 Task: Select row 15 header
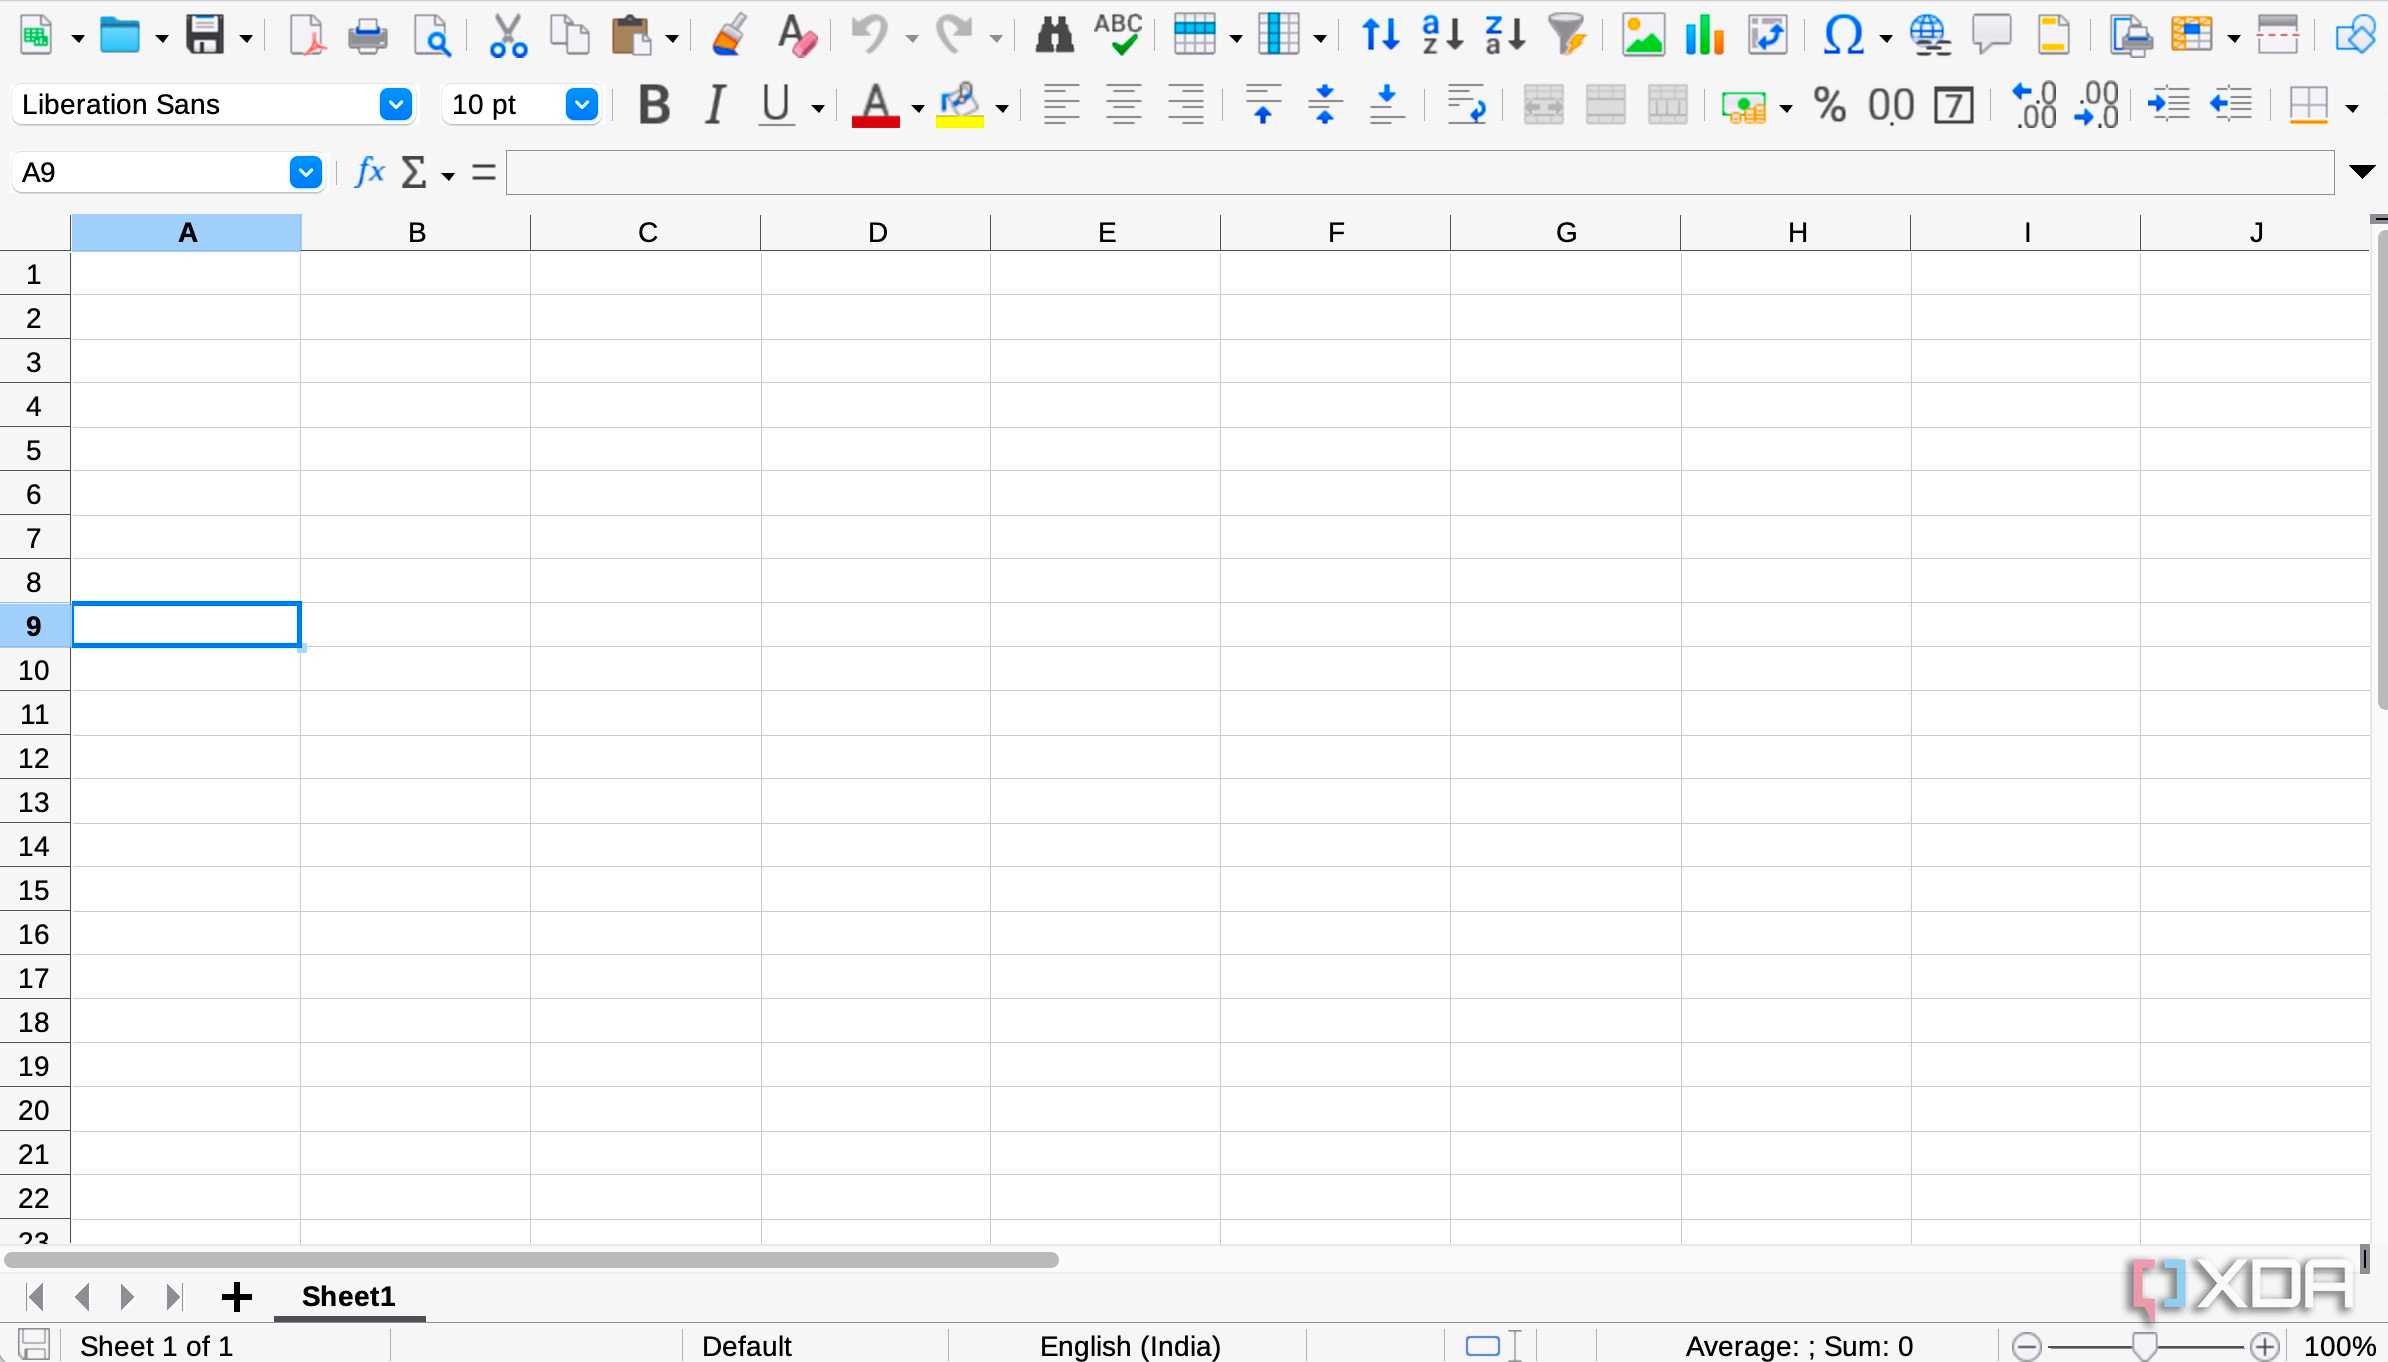click(x=34, y=890)
